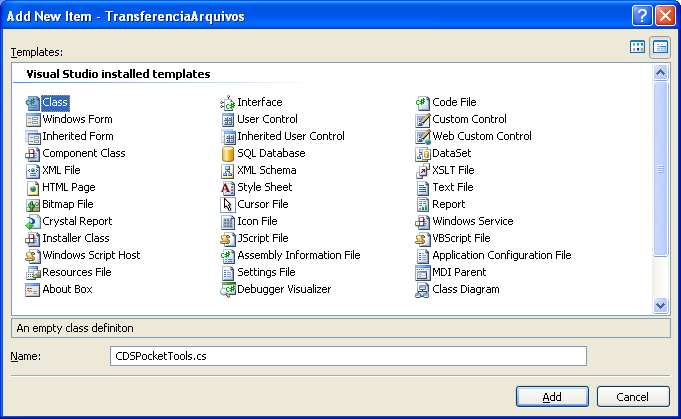Choose the MDI Parent icon
Screen dimensions: 681x419
tap(423, 273)
